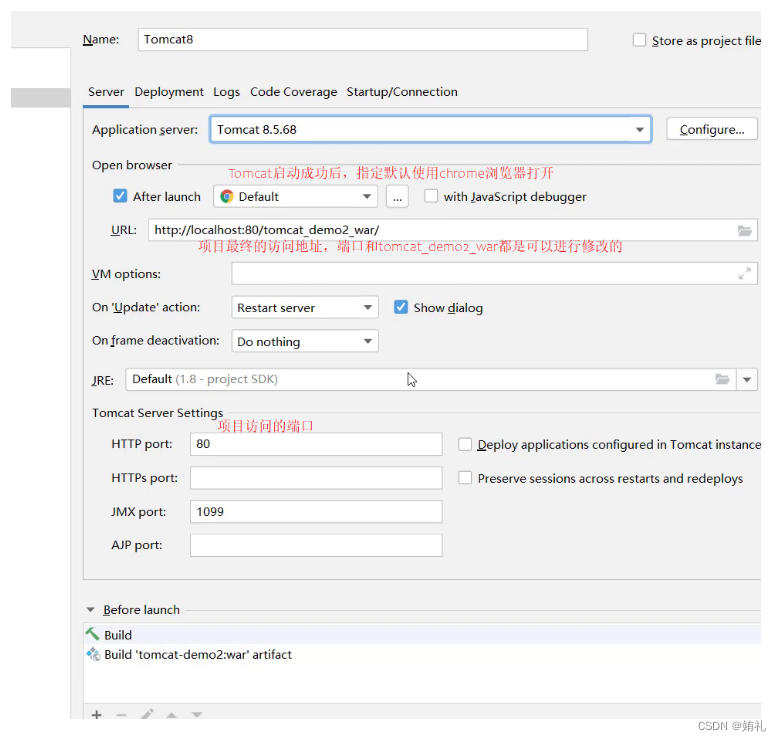Viewport: 781px width, 741px height.
Task: Select the Build 'tomcat-demo2:war' artifact row
Action: pyautogui.click(x=422, y=654)
